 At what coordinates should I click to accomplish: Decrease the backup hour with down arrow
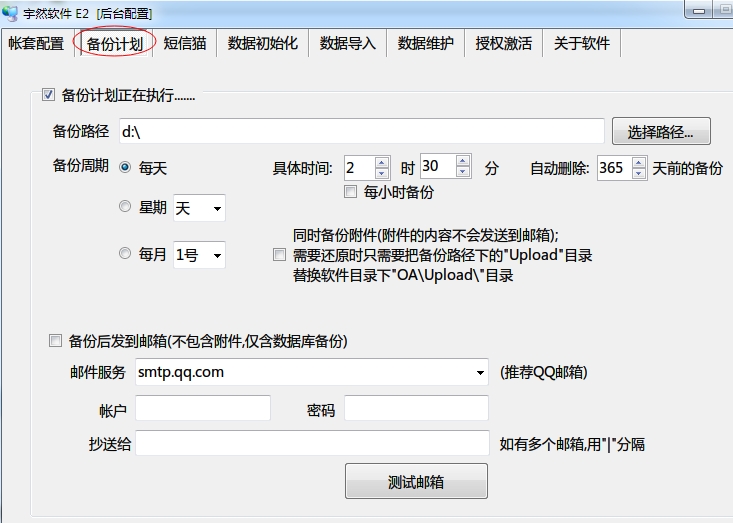point(382,173)
